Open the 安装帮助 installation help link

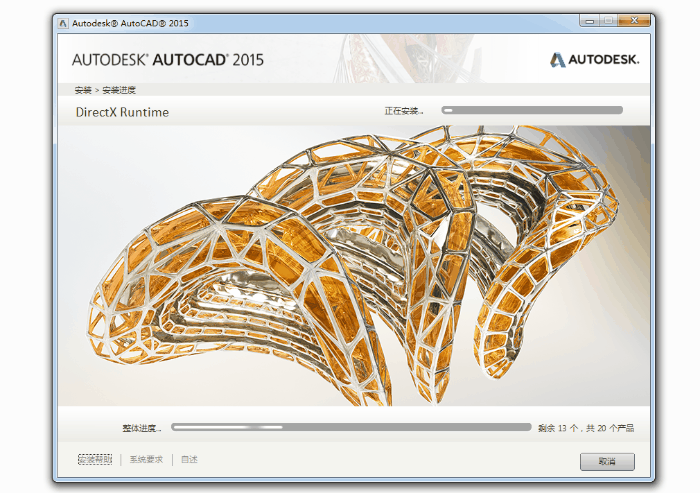[95, 459]
